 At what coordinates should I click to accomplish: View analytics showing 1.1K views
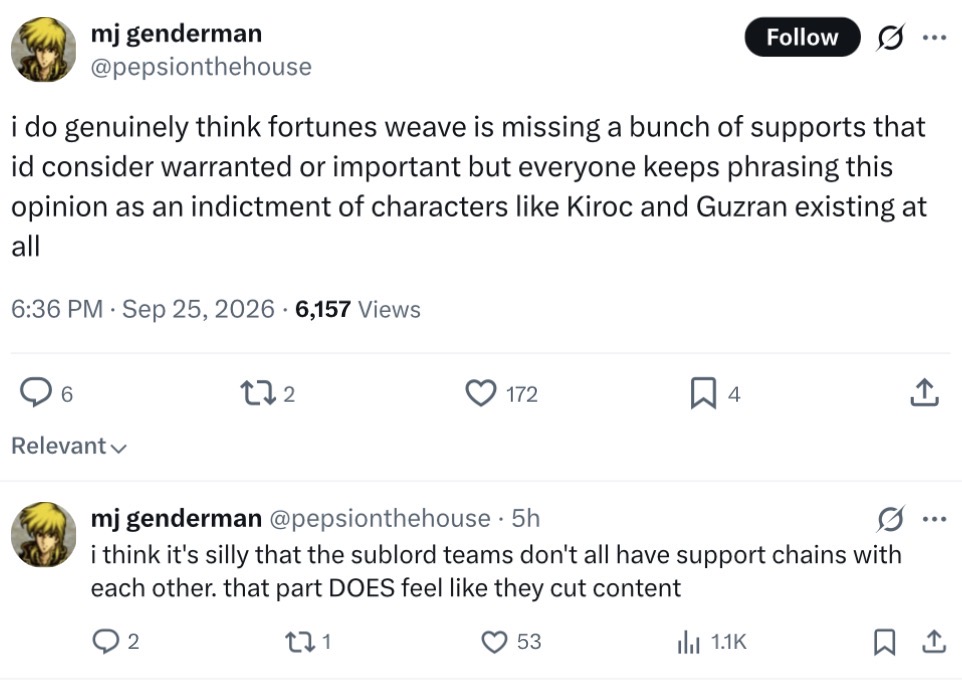point(712,642)
